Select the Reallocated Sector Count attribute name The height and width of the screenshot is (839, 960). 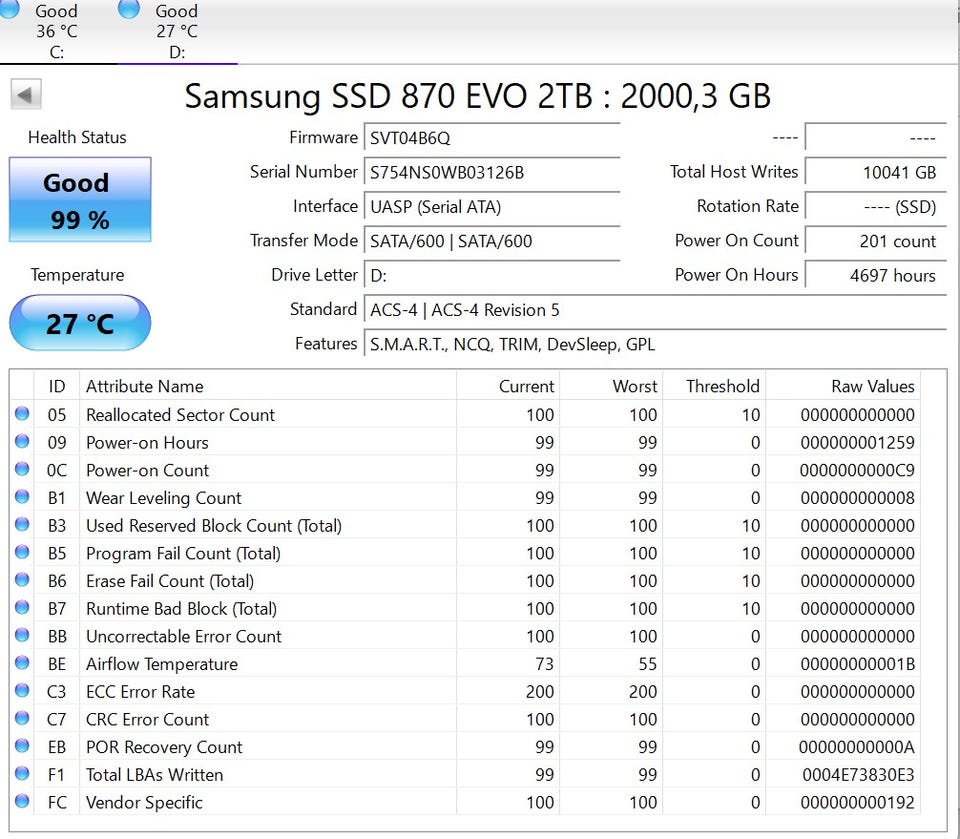tap(180, 415)
